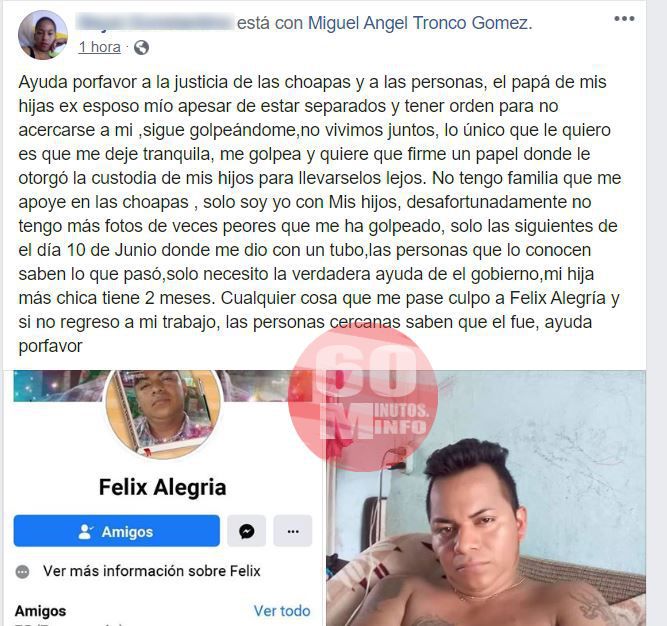The image size is (667, 626).
Task: Click Ver todo friends link
Action: click(282, 611)
